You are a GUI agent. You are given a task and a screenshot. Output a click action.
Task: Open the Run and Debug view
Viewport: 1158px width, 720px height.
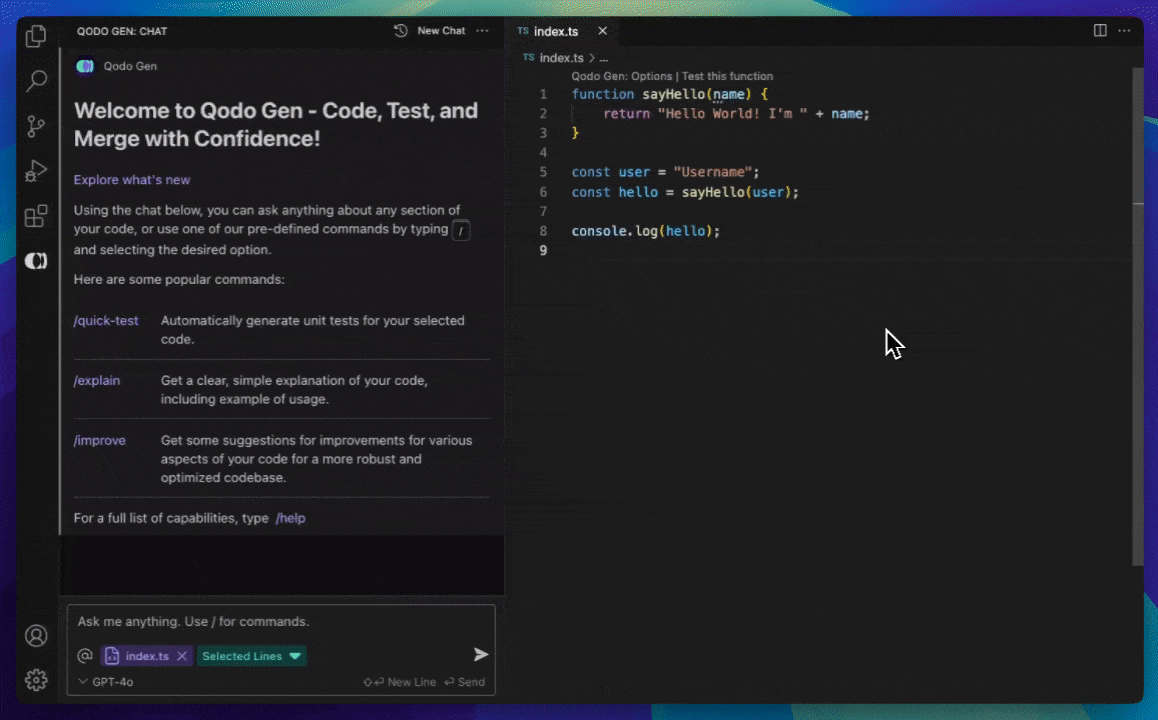point(35,171)
